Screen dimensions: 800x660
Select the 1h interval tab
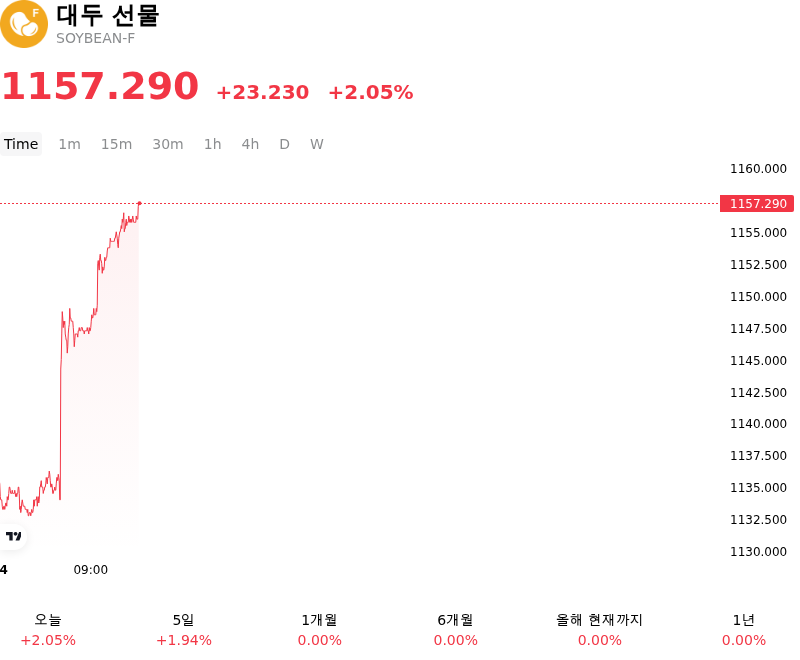[213, 144]
